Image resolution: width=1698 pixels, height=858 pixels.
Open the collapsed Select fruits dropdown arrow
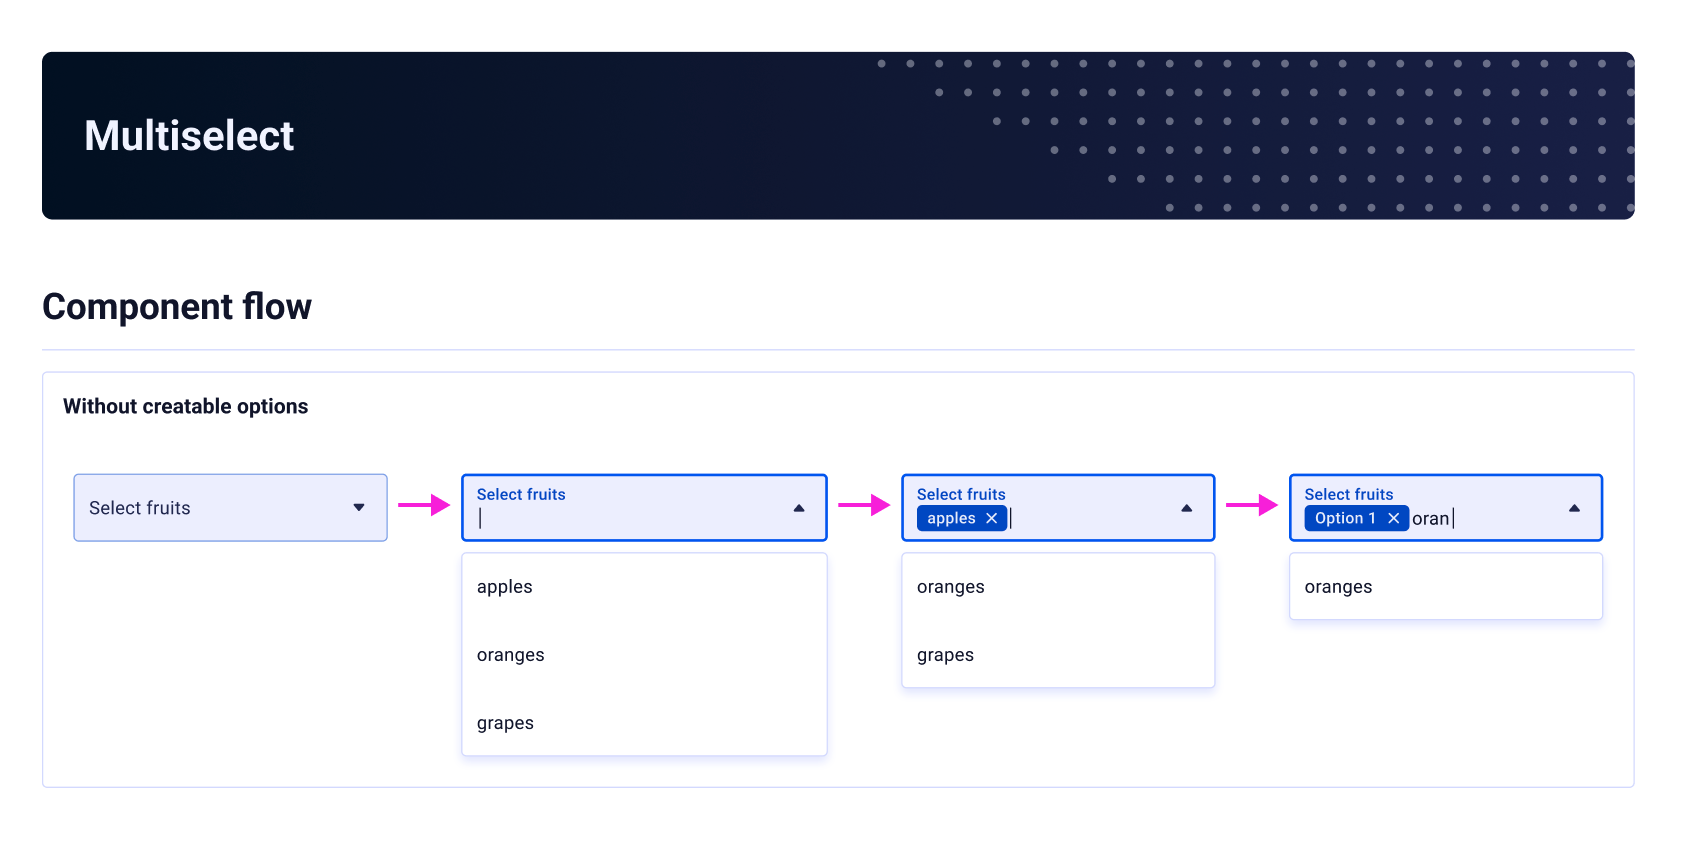(x=359, y=508)
